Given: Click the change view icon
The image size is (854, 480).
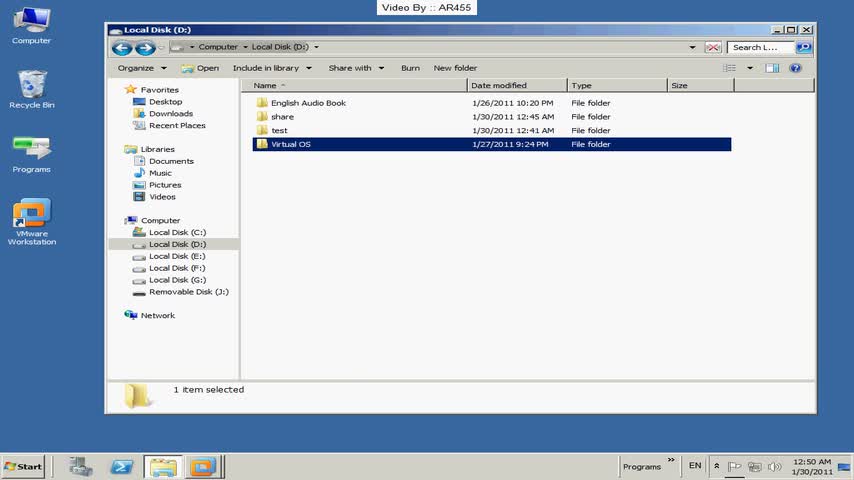Looking at the screenshot, I should click(x=729, y=68).
